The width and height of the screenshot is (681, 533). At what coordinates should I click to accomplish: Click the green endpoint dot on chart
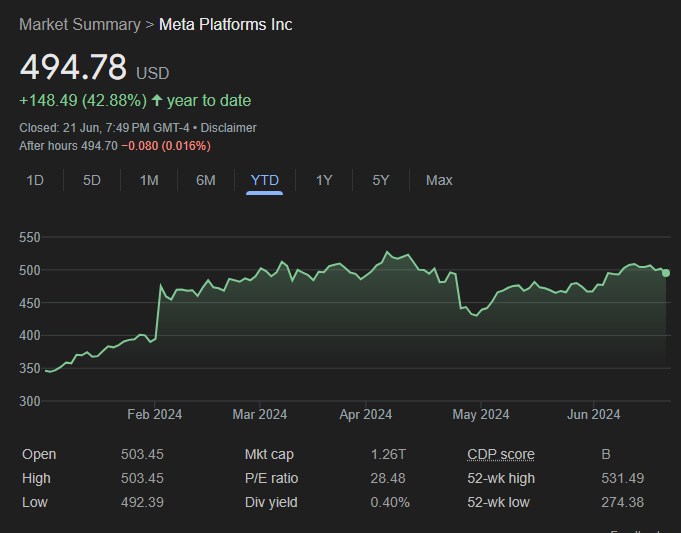(x=666, y=273)
